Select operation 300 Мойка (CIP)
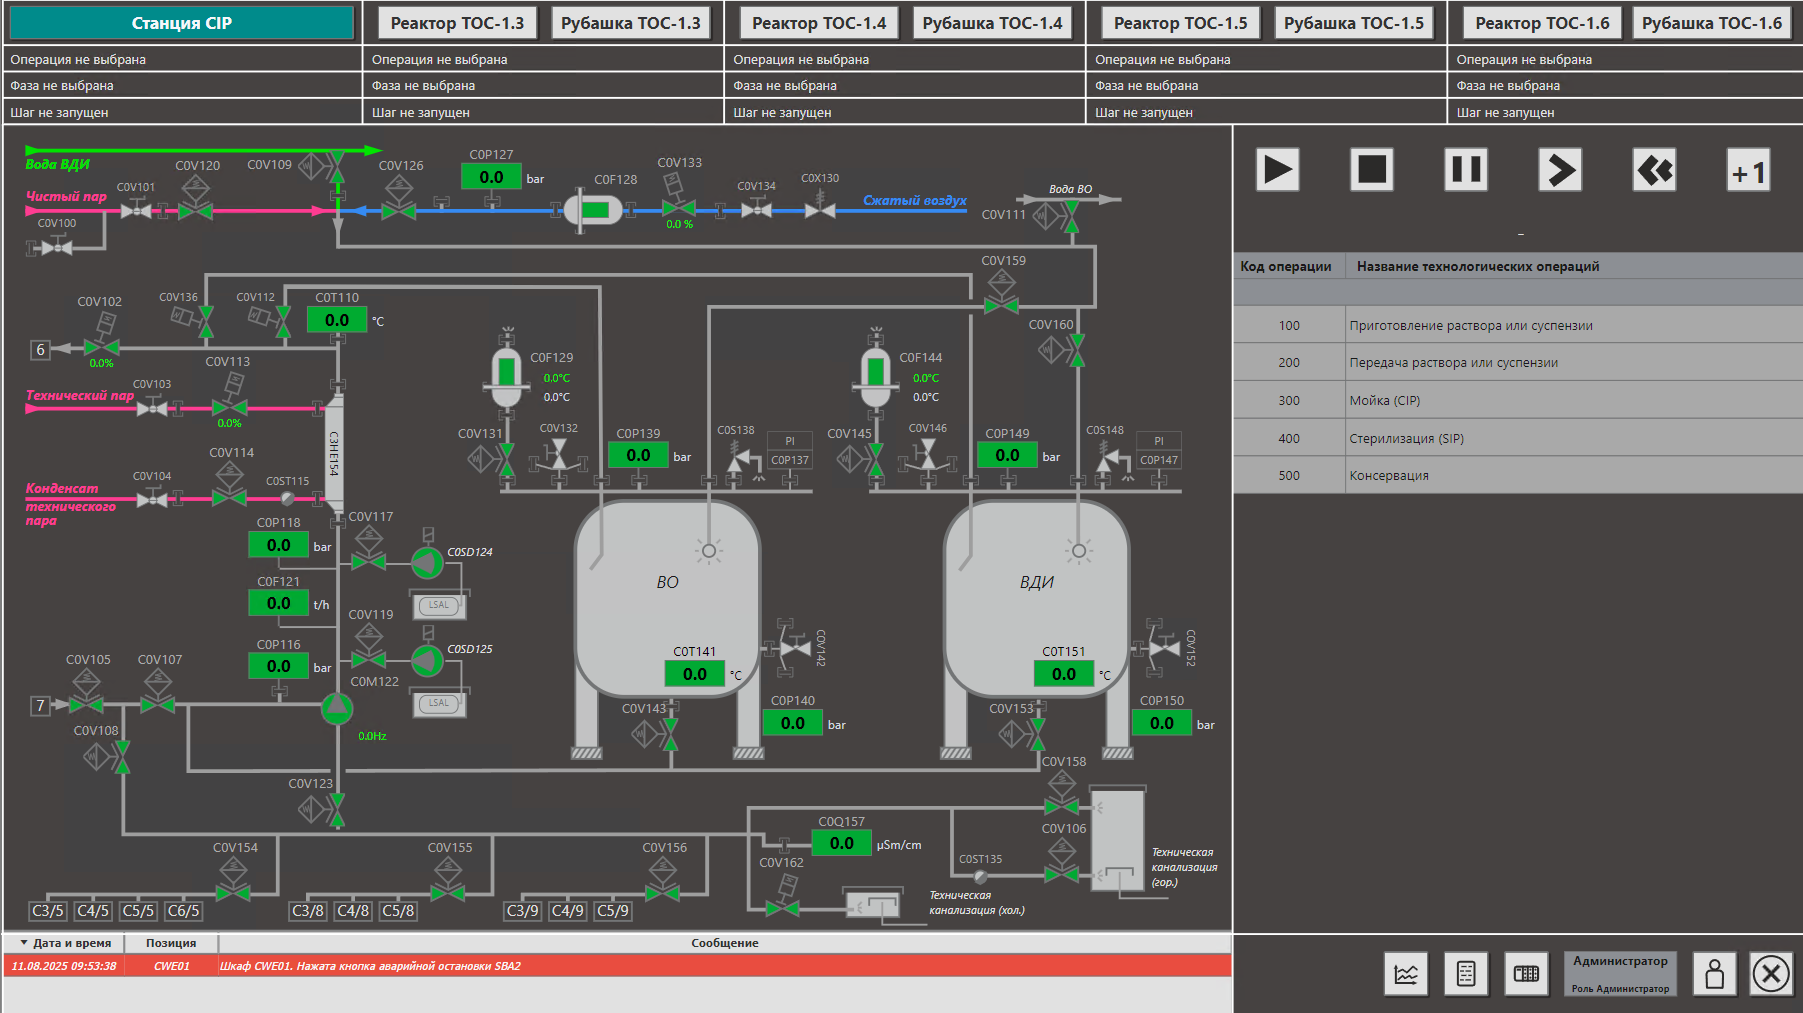 tap(1517, 400)
